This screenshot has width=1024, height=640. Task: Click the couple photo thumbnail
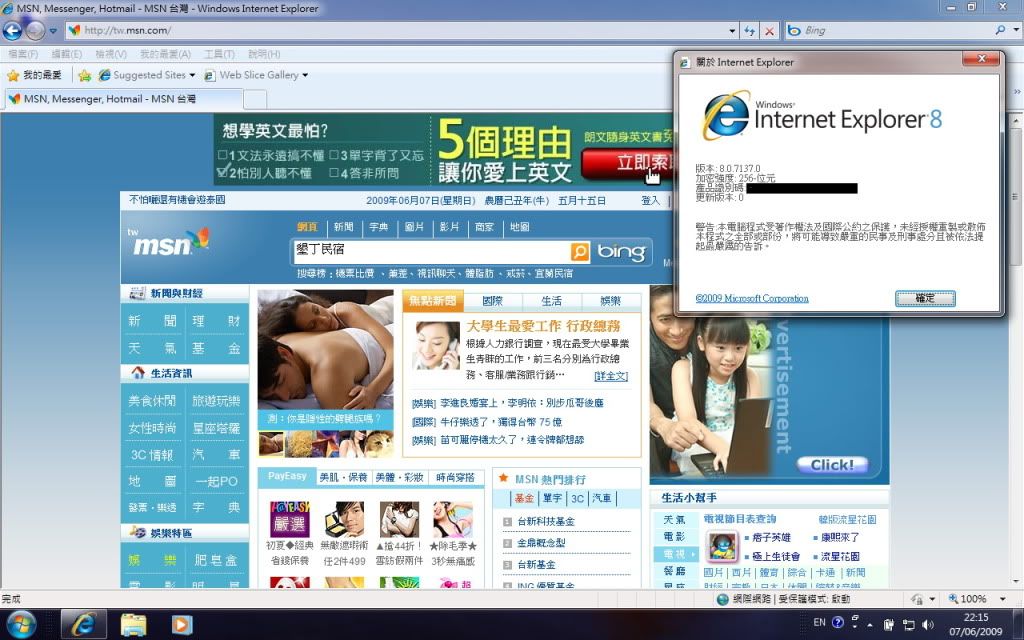point(325,350)
